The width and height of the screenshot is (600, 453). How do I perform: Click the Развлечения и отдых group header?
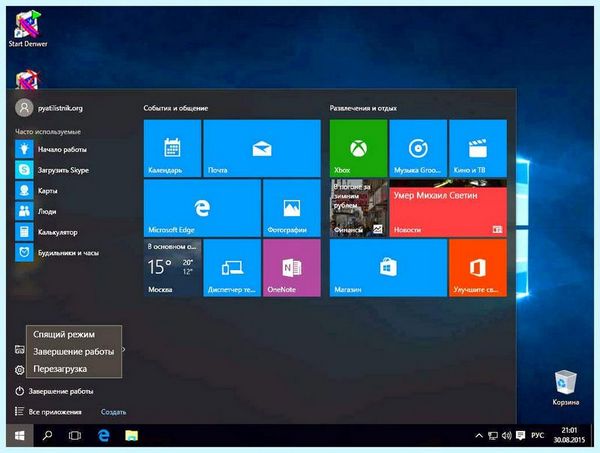[x=363, y=108]
